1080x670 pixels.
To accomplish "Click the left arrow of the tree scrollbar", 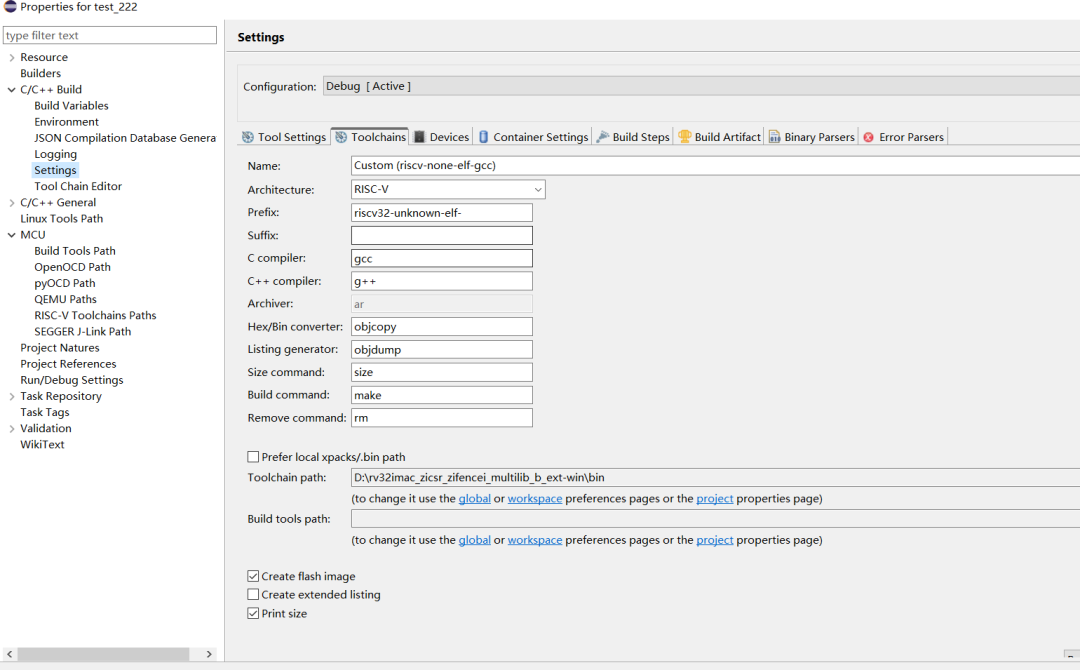I will point(10,654).
